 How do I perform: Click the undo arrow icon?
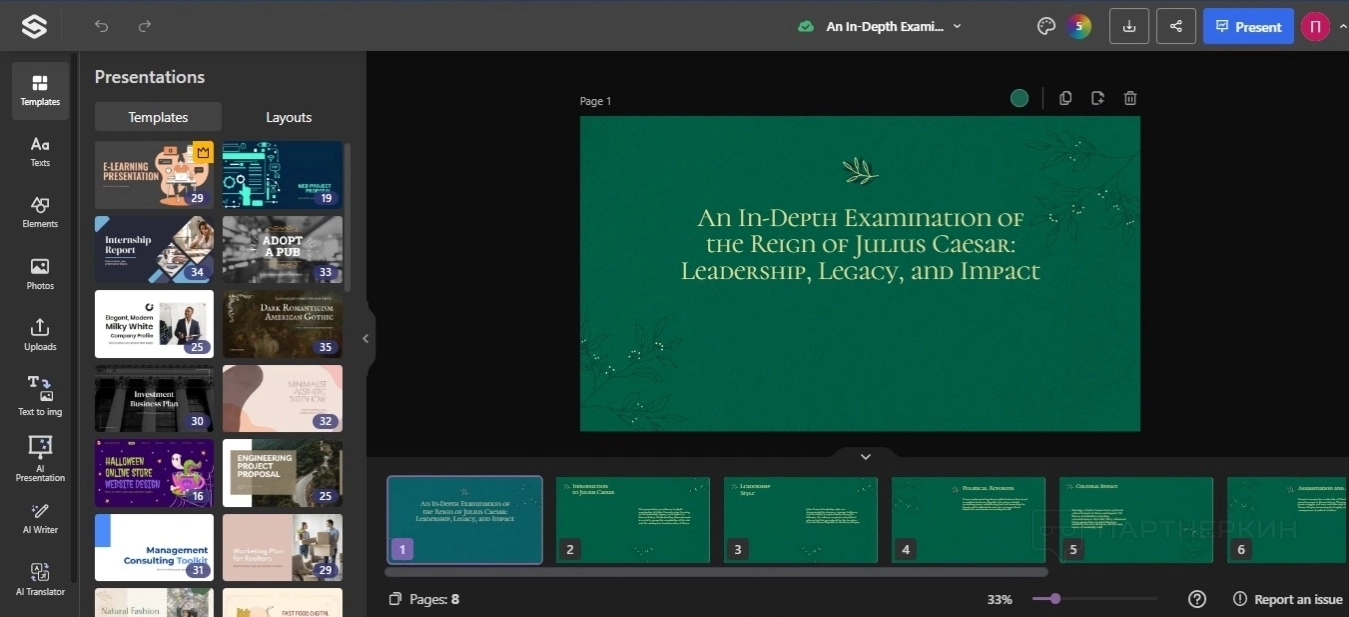pyautogui.click(x=101, y=26)
